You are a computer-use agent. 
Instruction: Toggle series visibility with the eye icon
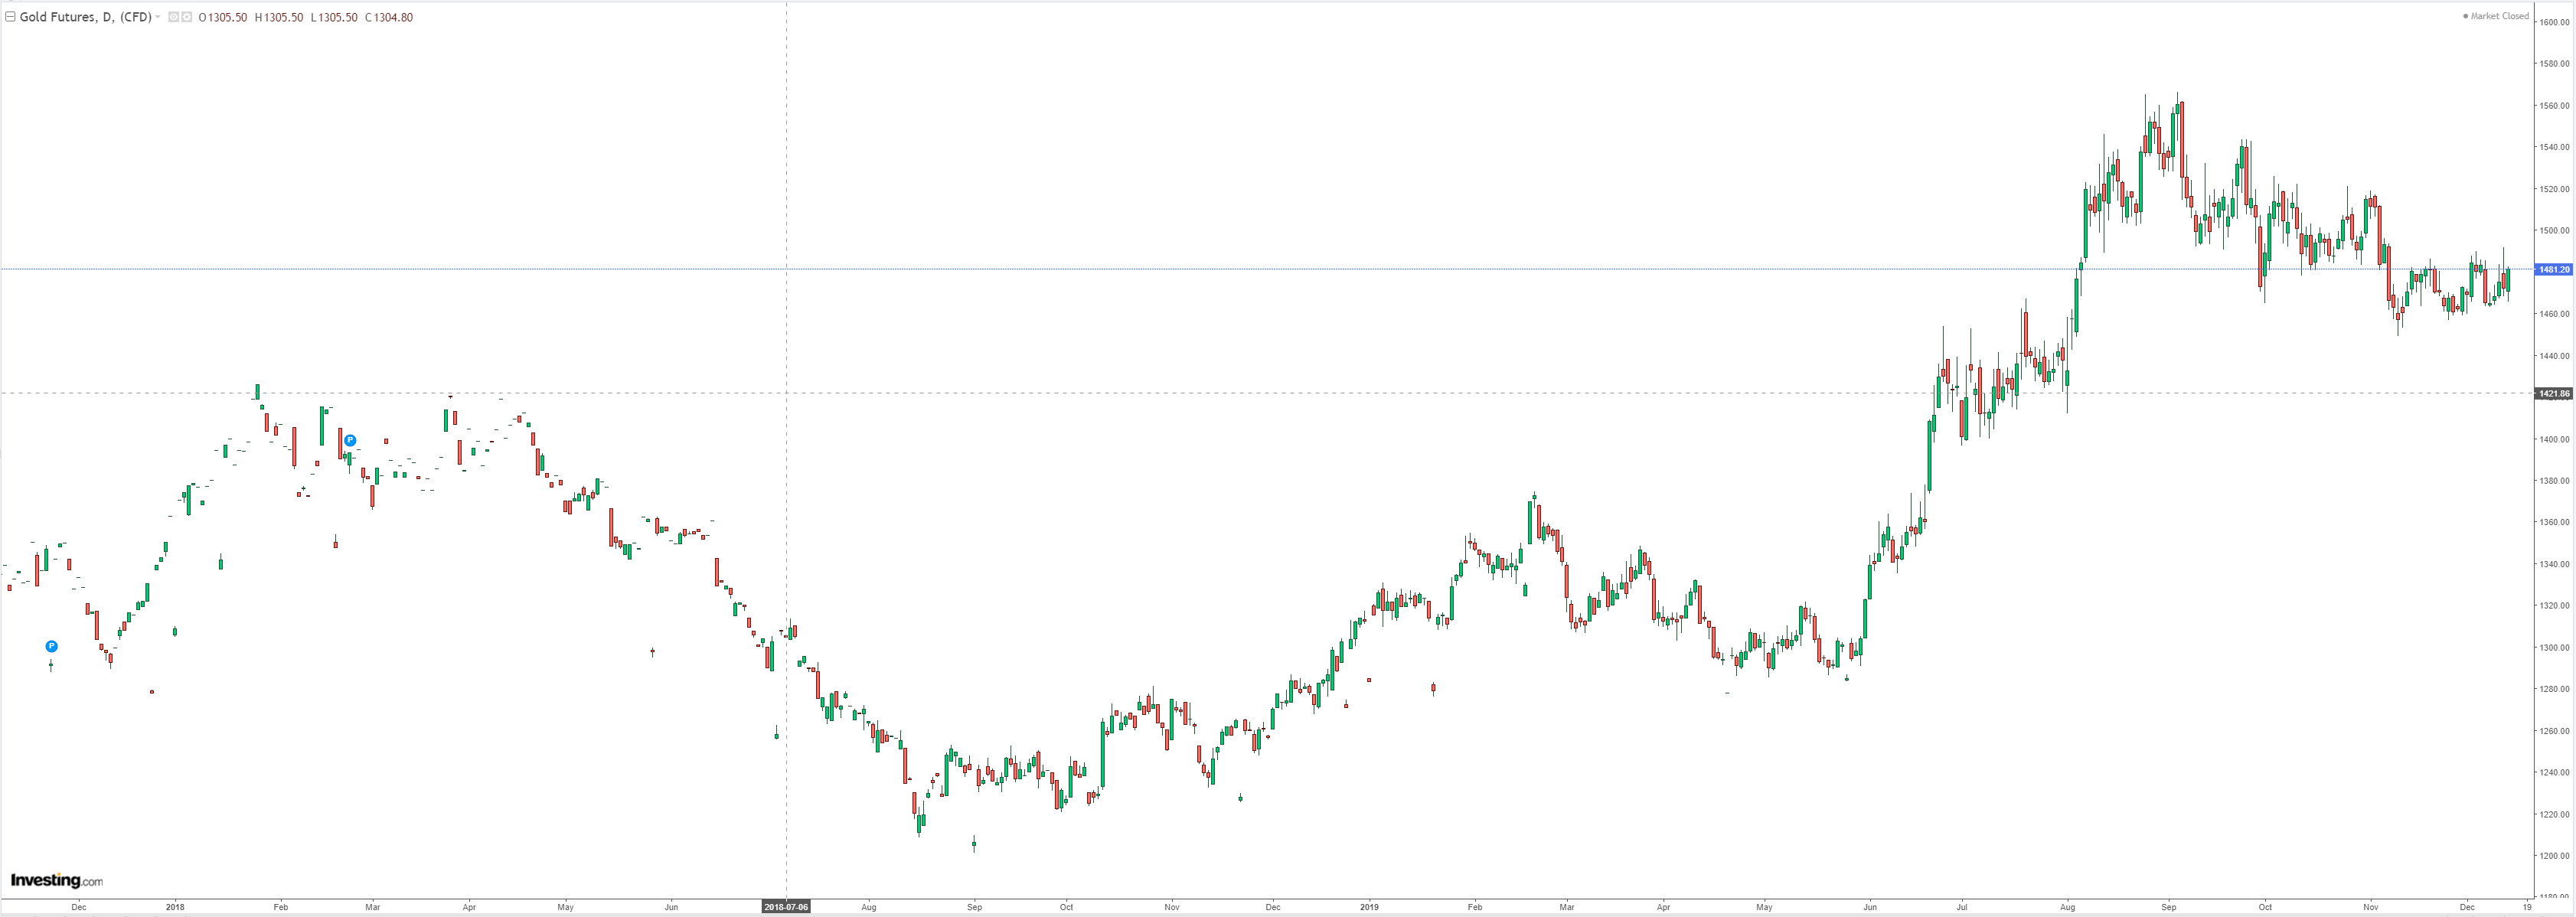(173, 17)
